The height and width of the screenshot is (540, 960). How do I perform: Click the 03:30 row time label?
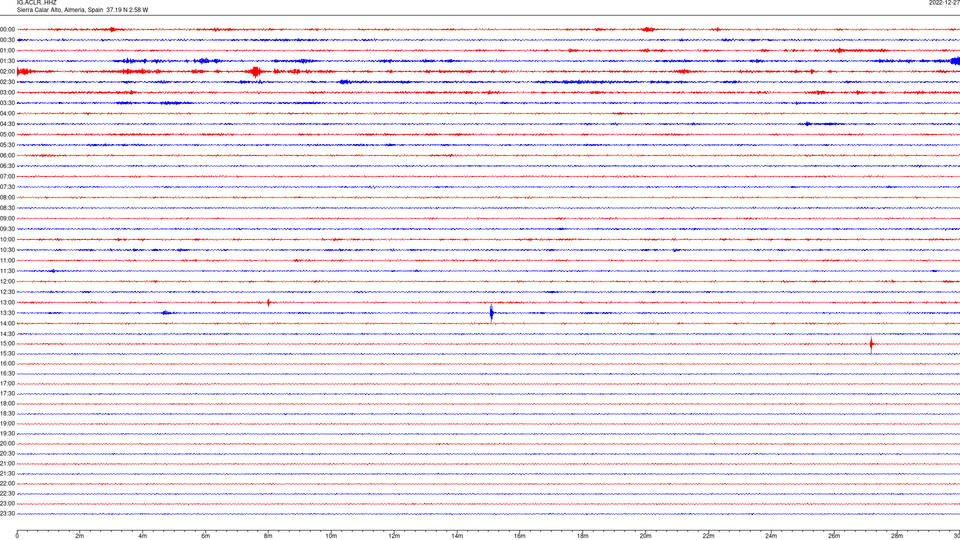(x=7, y=103)
